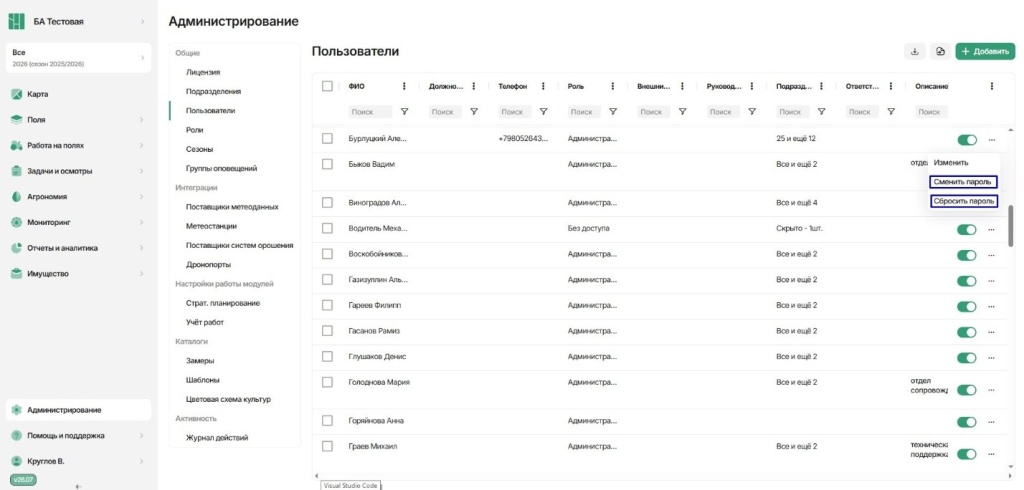1024x490 pixels.
Task: Expand БА Тестовая organization chevron
Action: [142, 22]
